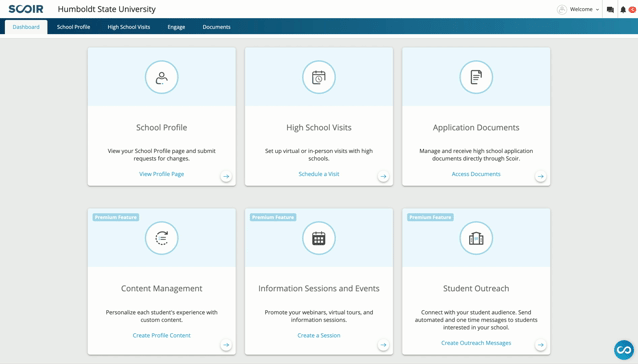
Task: Click the Content Management card heading
Action: (162, 289)
